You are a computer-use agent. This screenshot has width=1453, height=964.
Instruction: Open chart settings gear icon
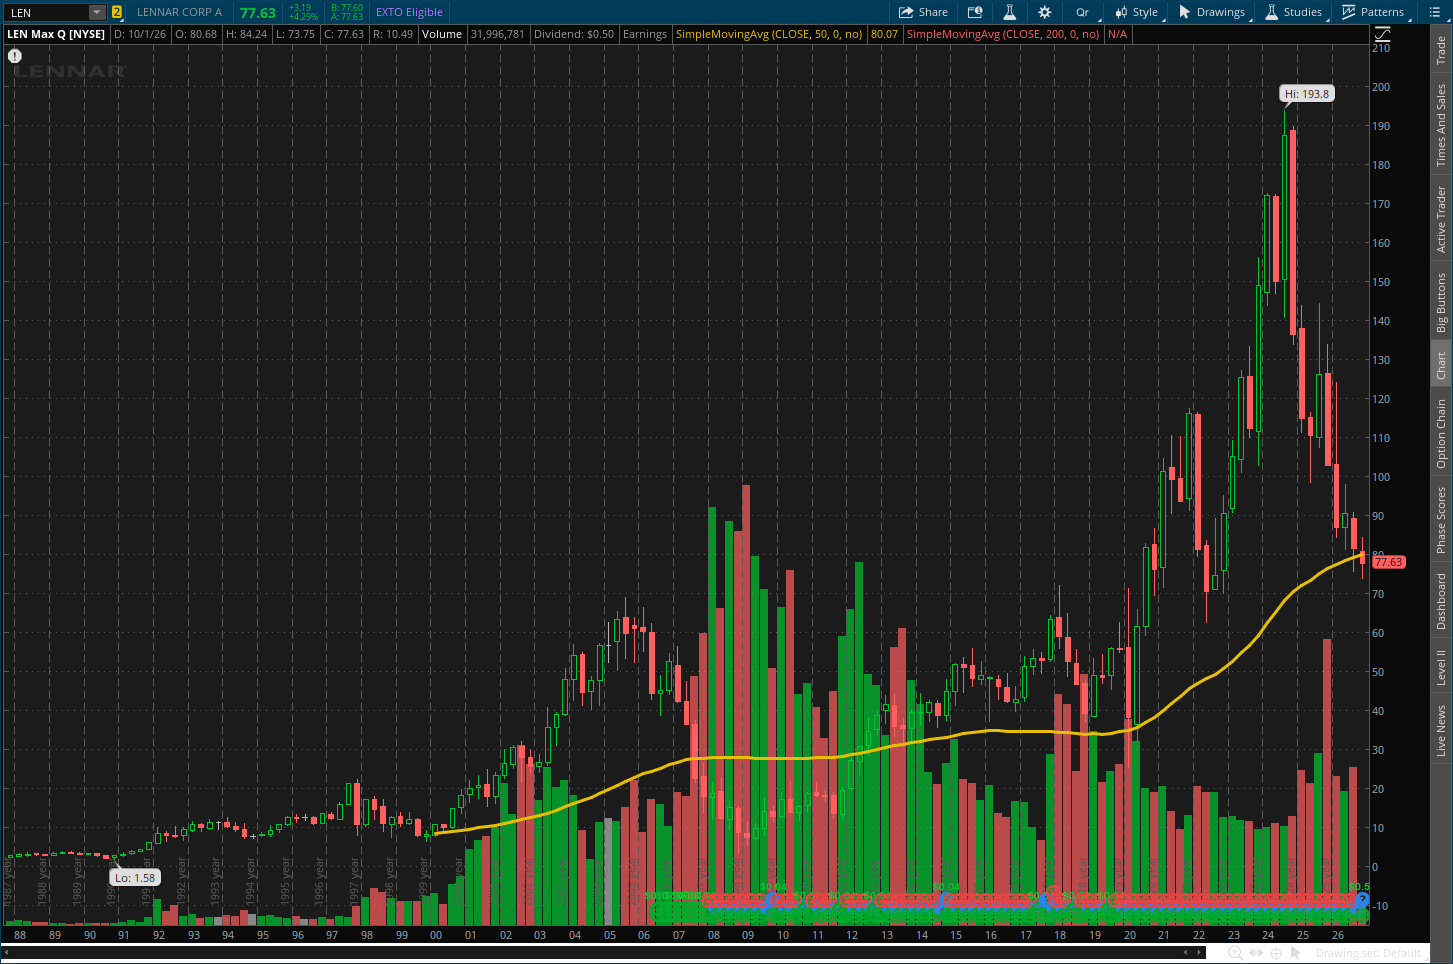pos(1045,12)
